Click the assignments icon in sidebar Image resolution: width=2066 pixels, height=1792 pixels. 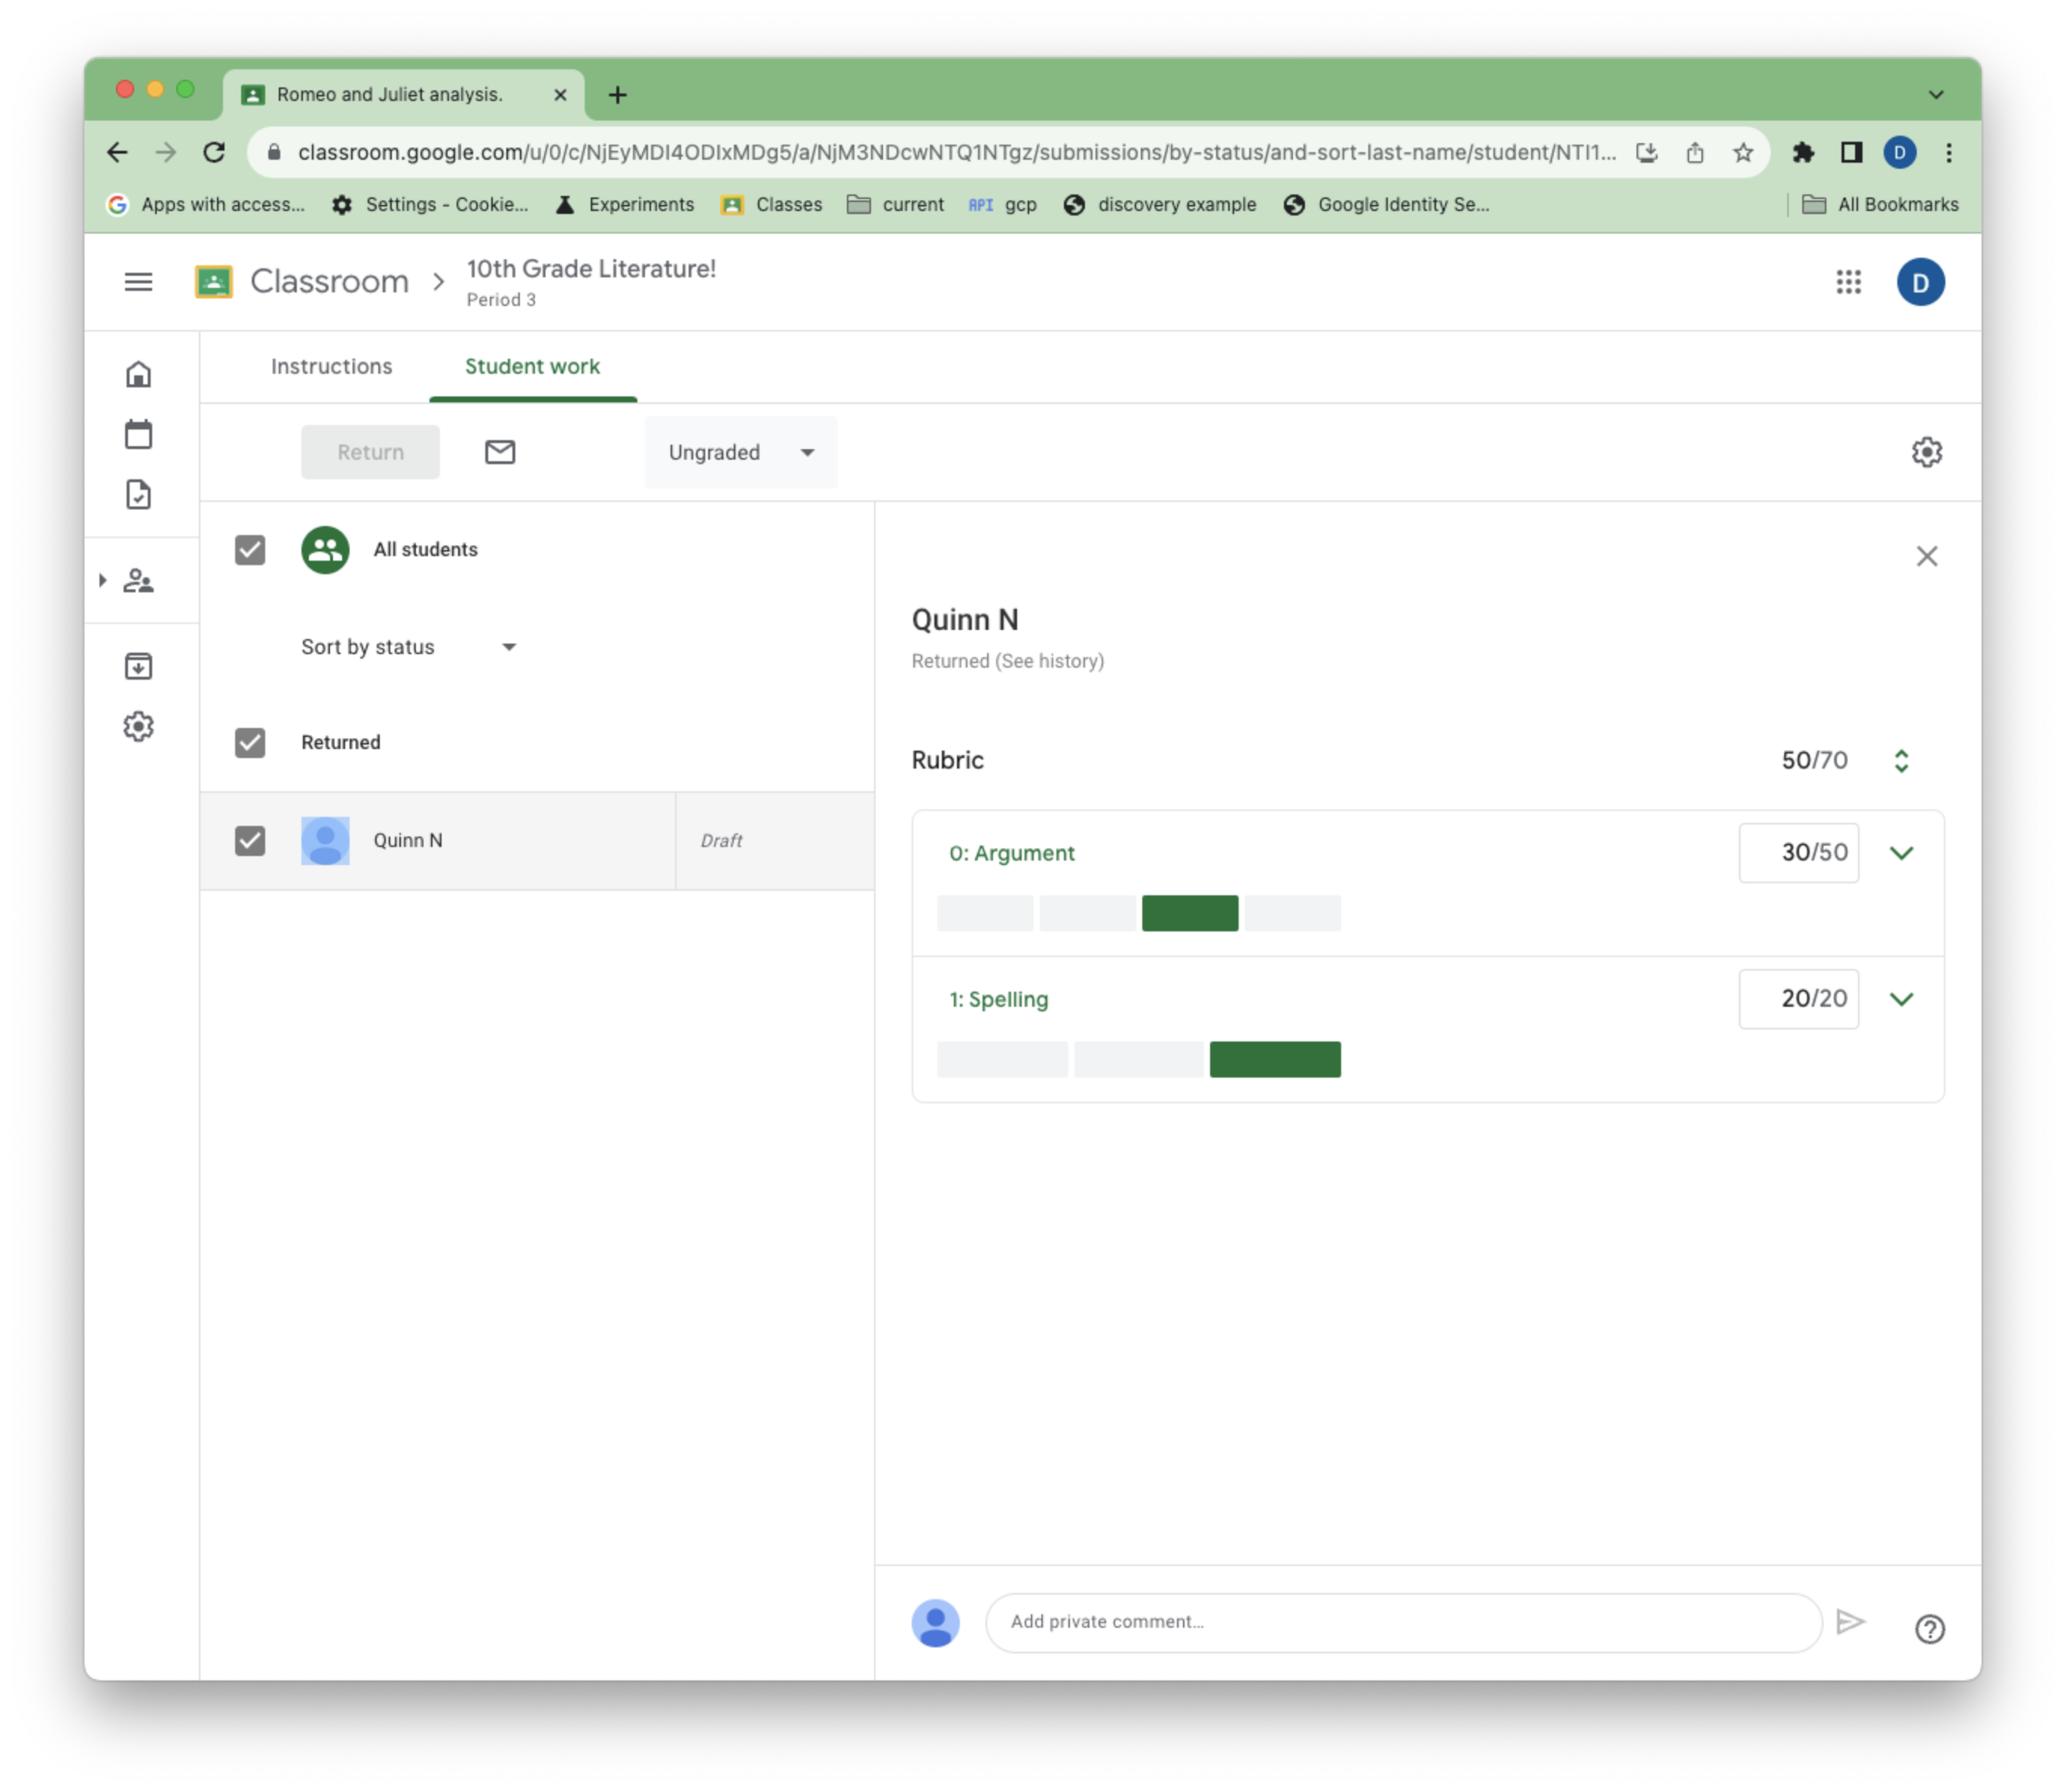pyautogui.click(x=141, y=494)
